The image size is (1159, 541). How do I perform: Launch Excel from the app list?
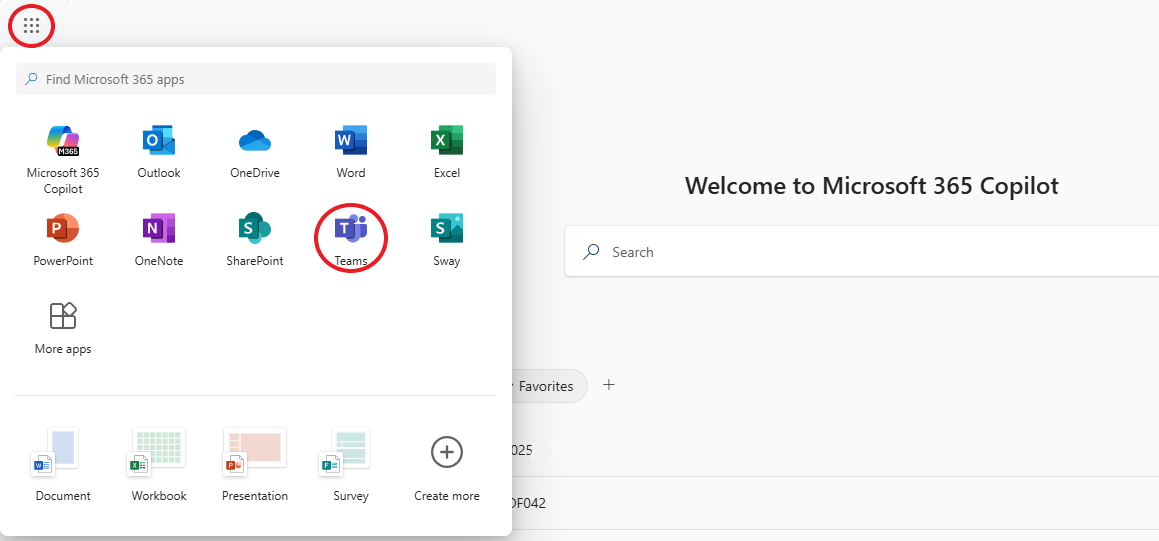point(447,152)
